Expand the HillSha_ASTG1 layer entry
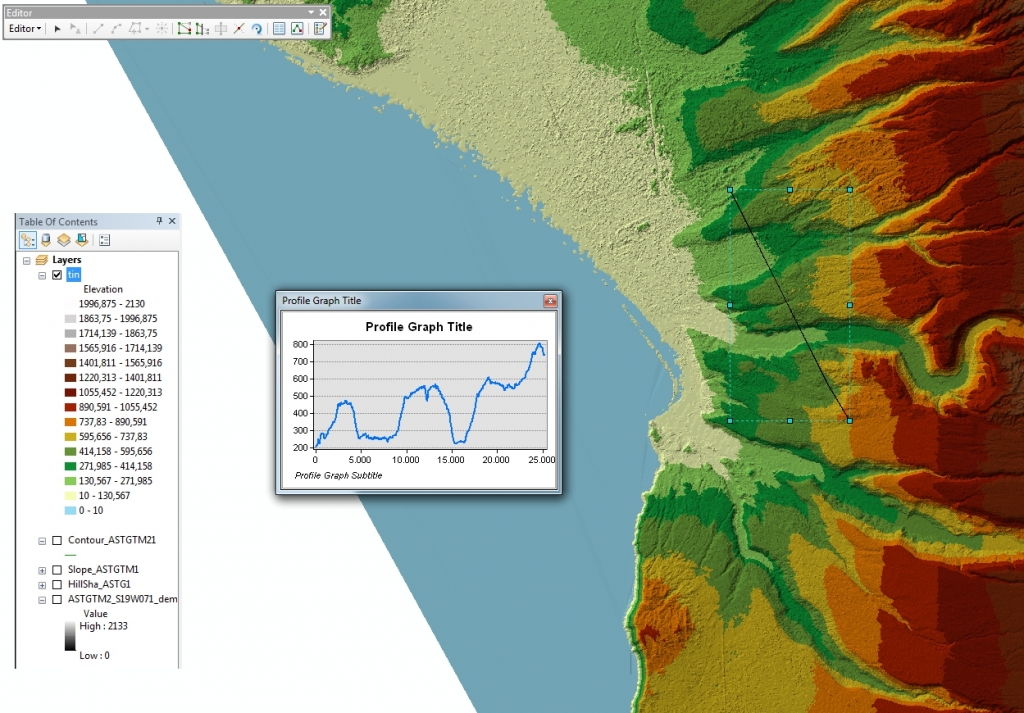Screen dimensions: 1024x713 tap(42, 585)
